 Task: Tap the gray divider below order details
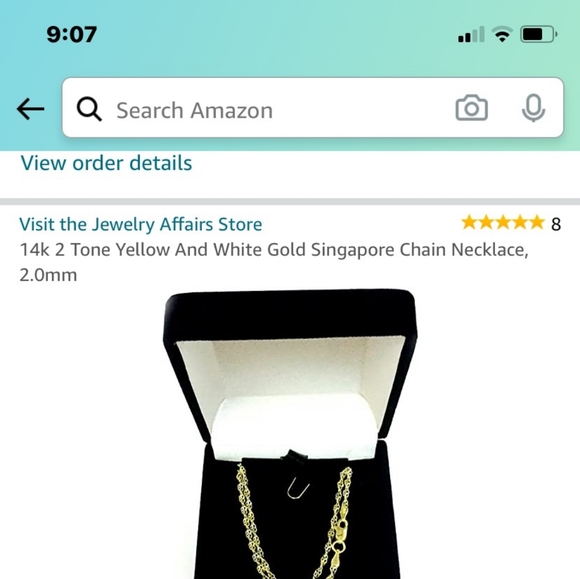[290, 202]
